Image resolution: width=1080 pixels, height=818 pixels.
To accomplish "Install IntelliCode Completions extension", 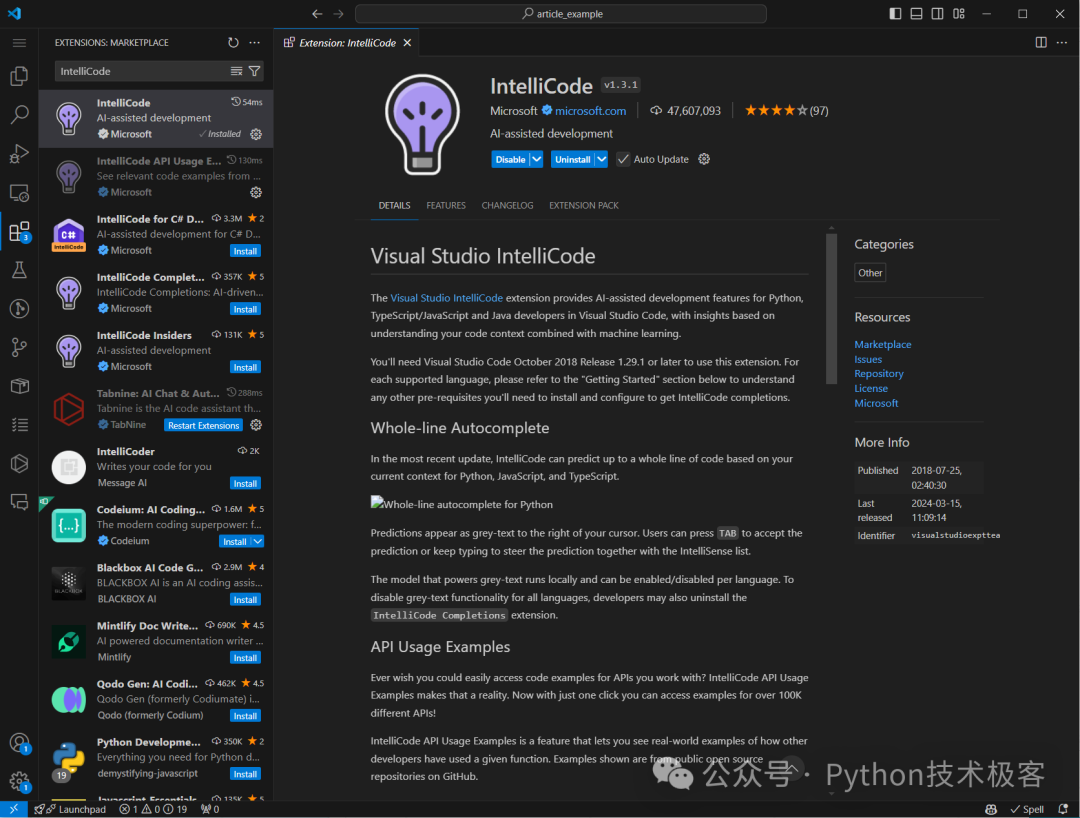I will [x=245, y=309].
